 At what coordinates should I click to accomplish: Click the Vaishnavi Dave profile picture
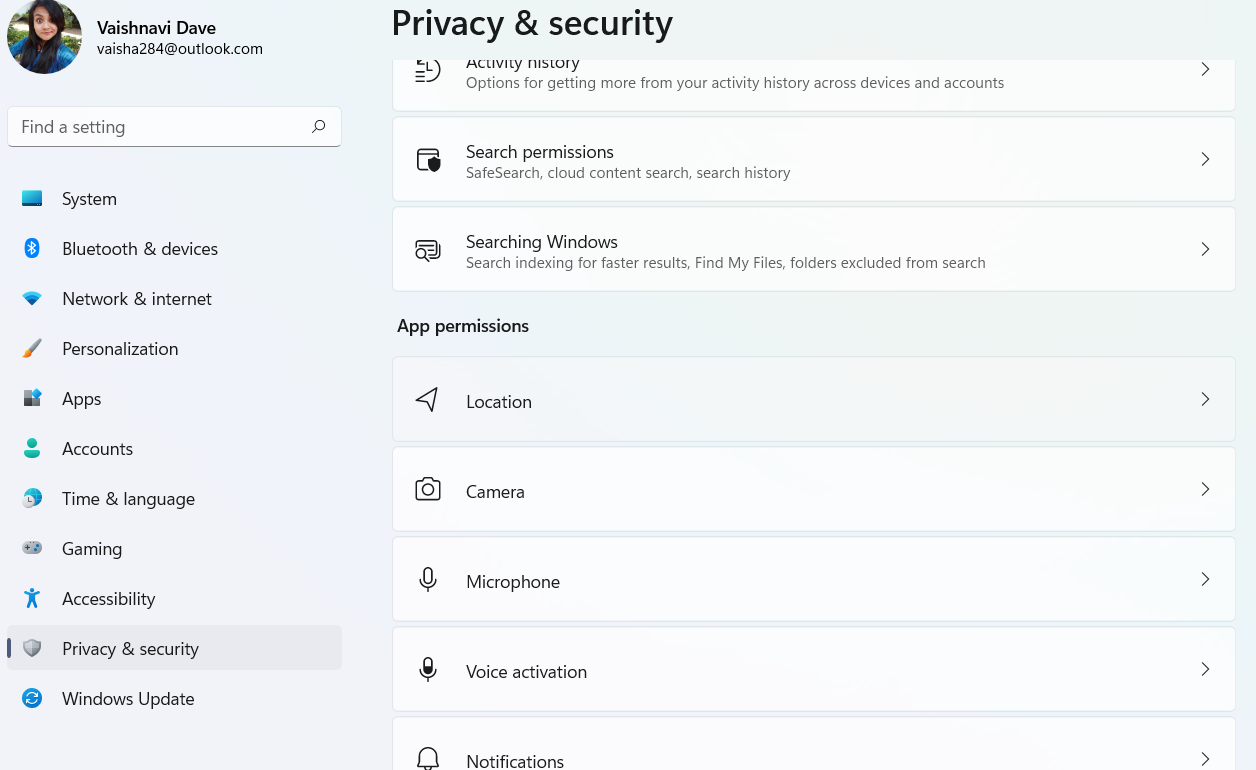pos(45,37)
